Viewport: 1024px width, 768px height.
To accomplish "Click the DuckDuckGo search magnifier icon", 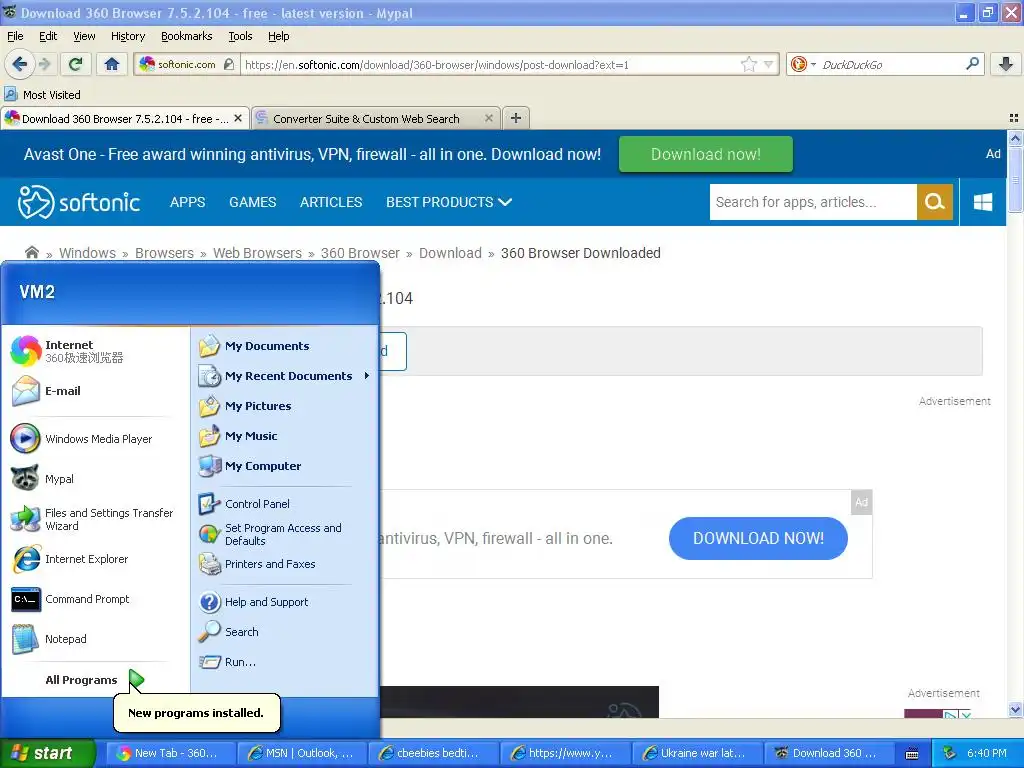I will (972, 64).
